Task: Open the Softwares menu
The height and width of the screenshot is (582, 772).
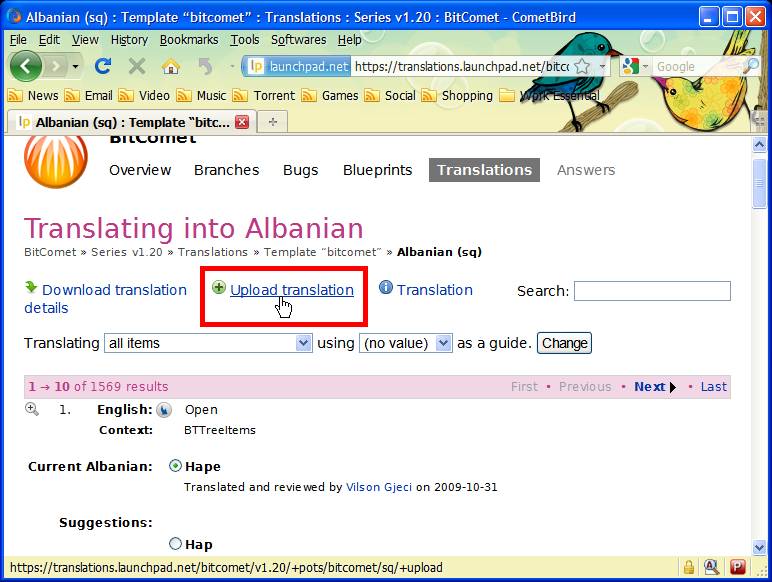Action: [298, 39]
